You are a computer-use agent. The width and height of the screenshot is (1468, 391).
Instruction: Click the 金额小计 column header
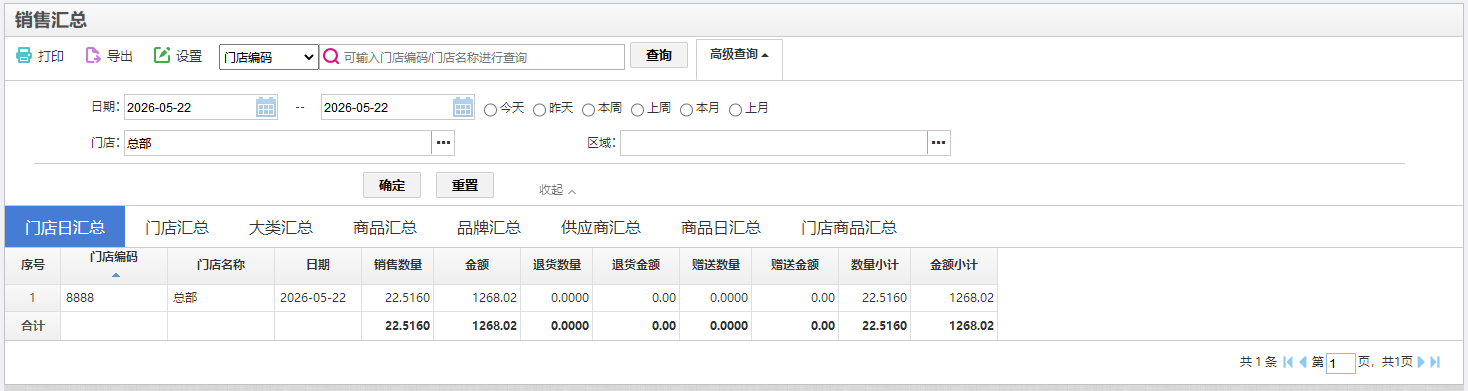[954, 265]
